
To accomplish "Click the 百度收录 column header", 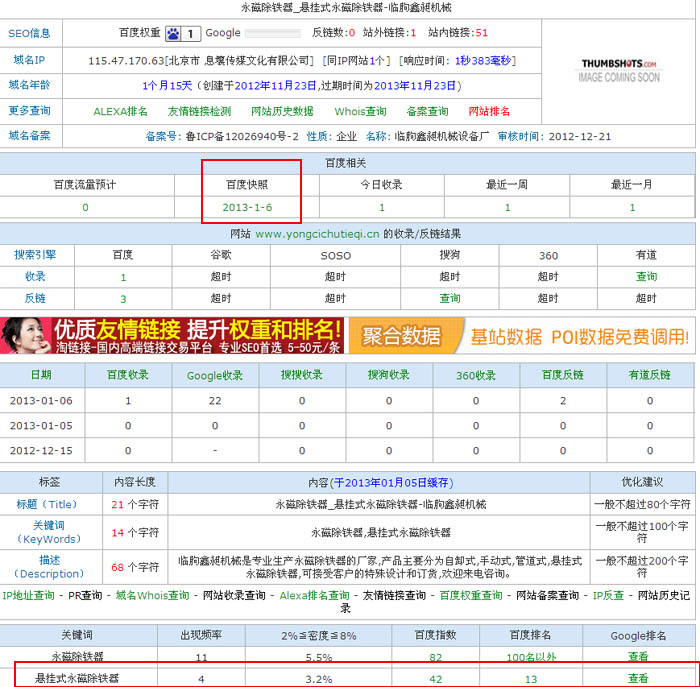I will (x=128, y=375).
